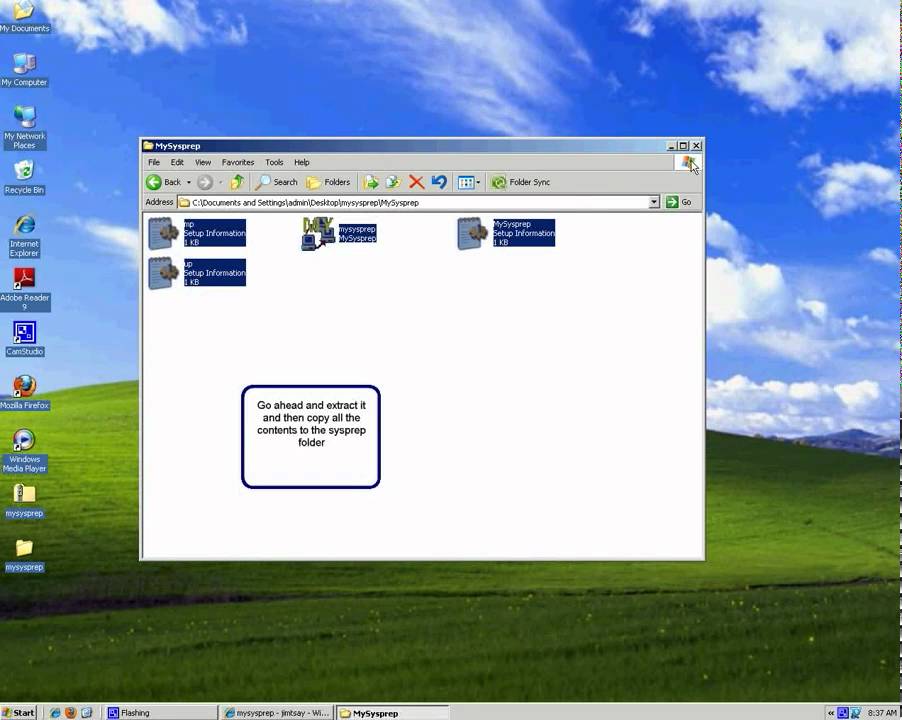Viewport: 902px width, 720px height.
Task: Open the View menu
Action: click(202, 162)
